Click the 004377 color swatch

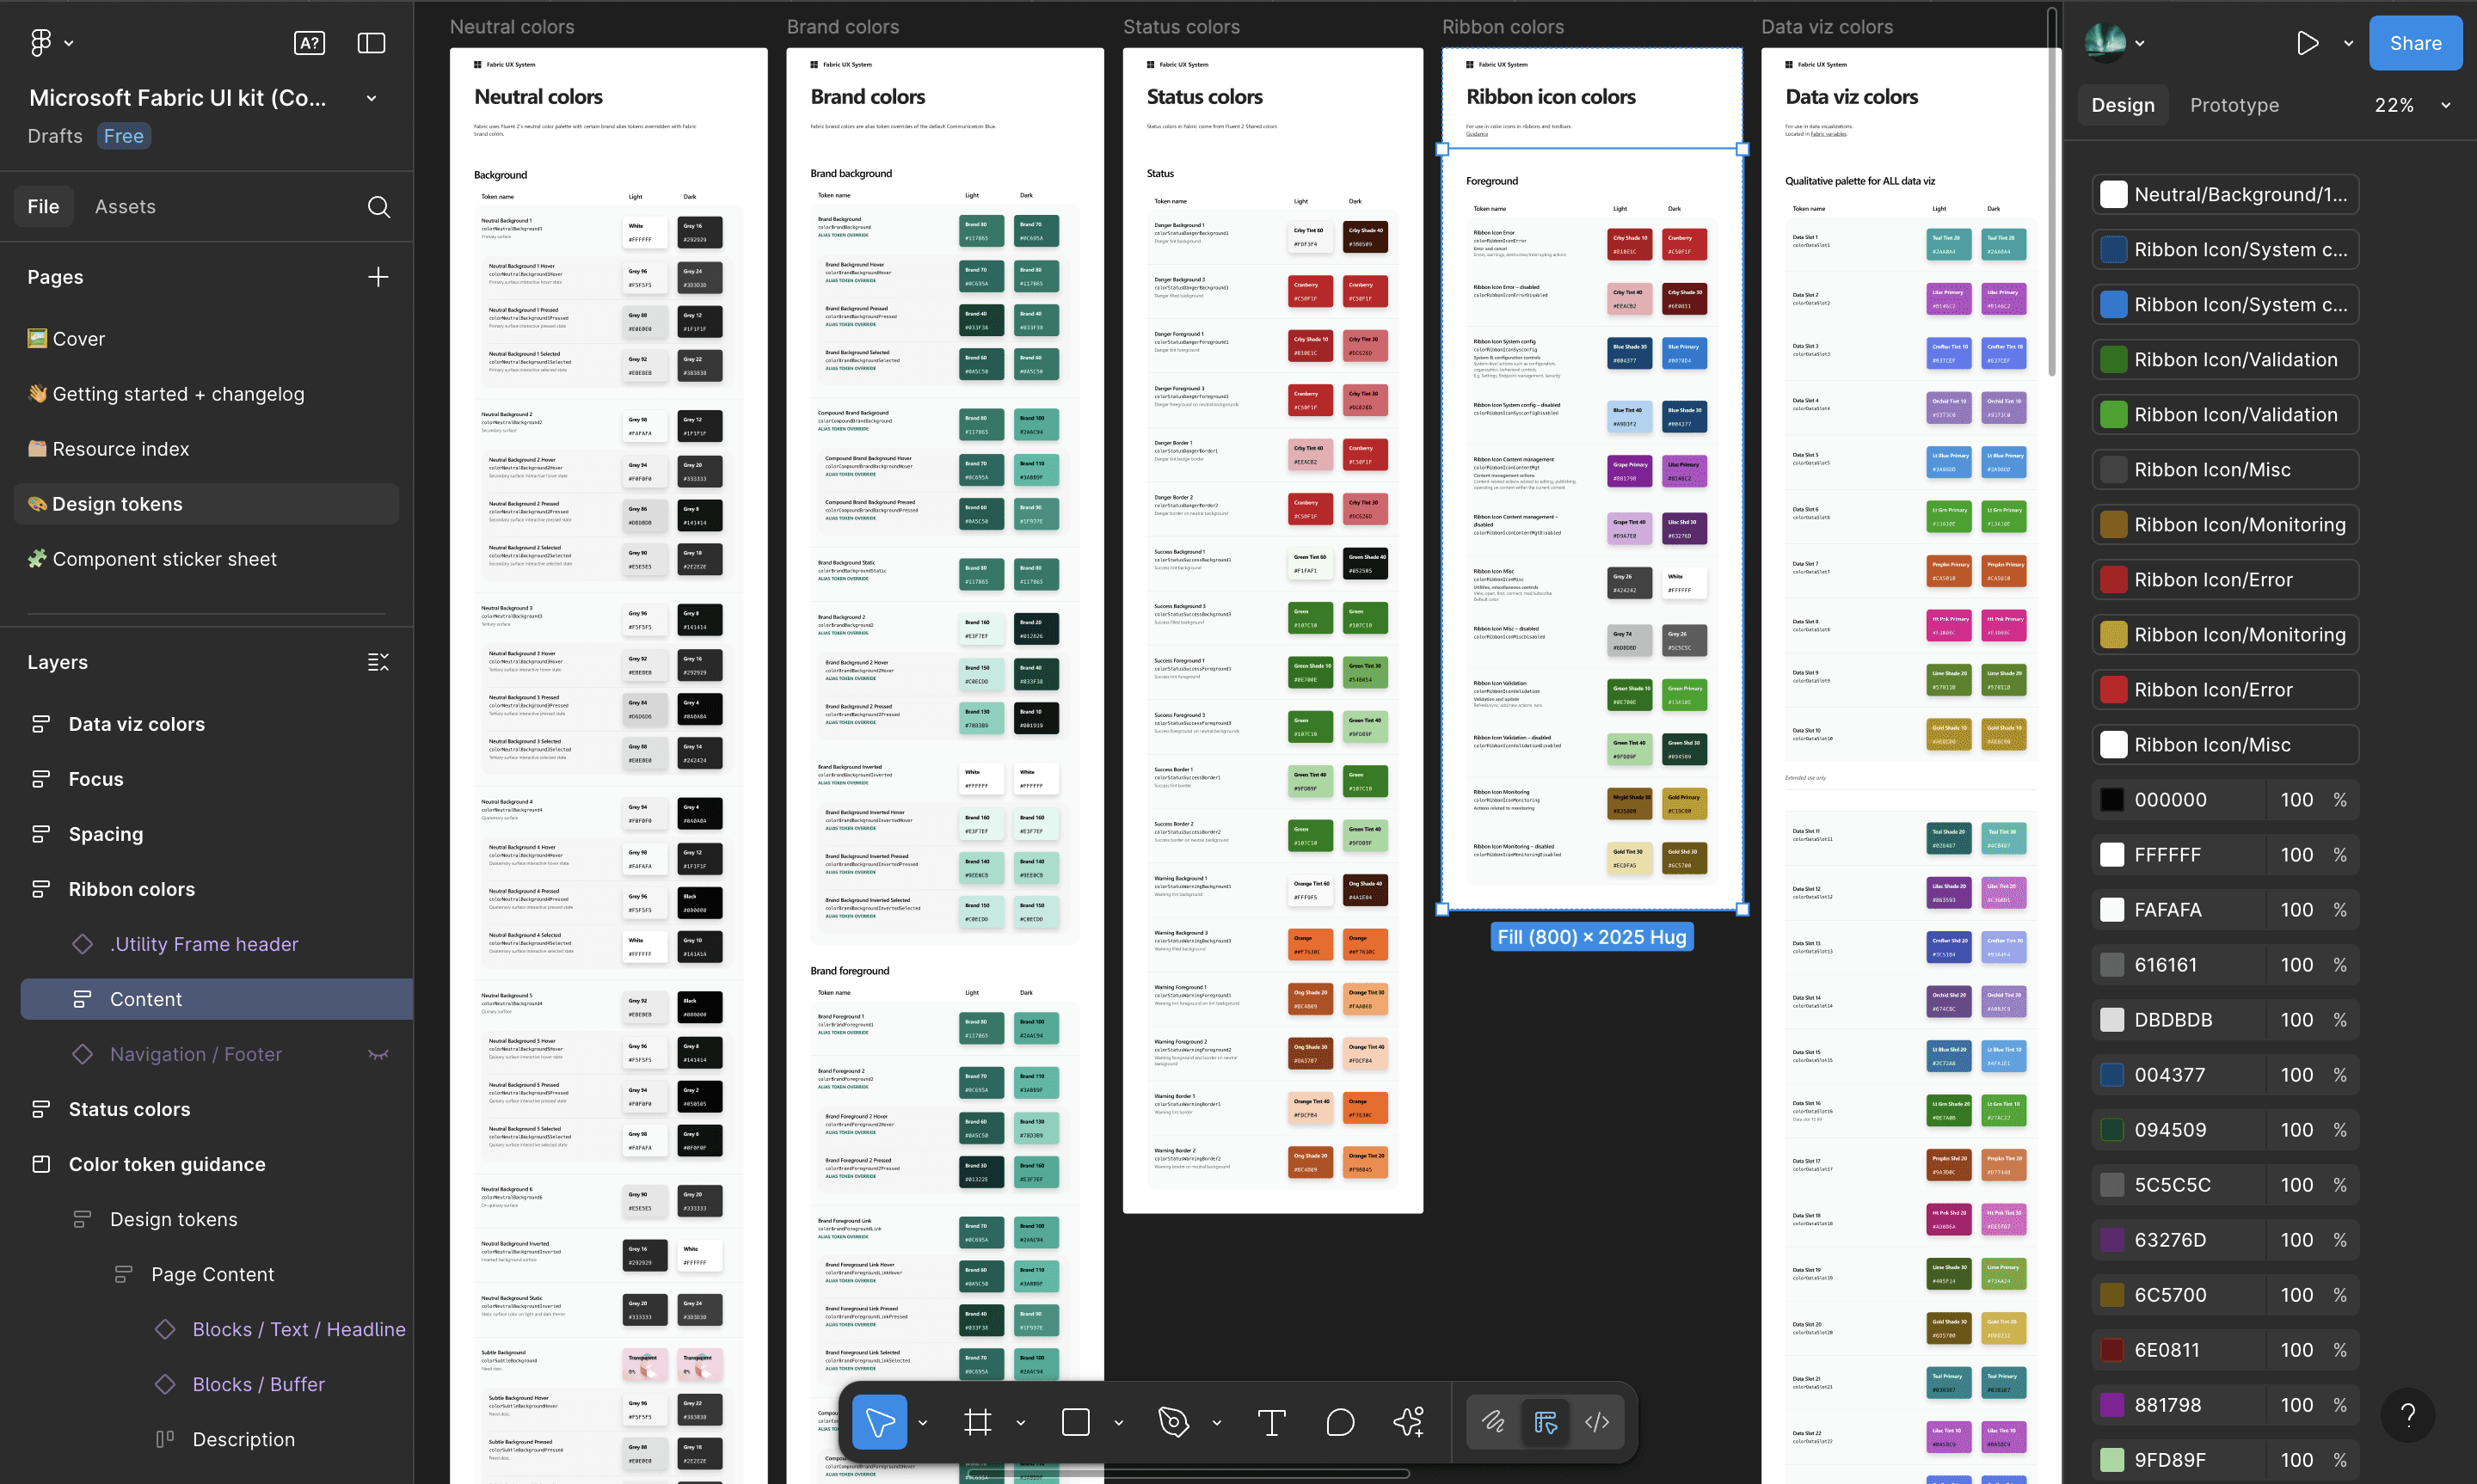[2112, 1075]
